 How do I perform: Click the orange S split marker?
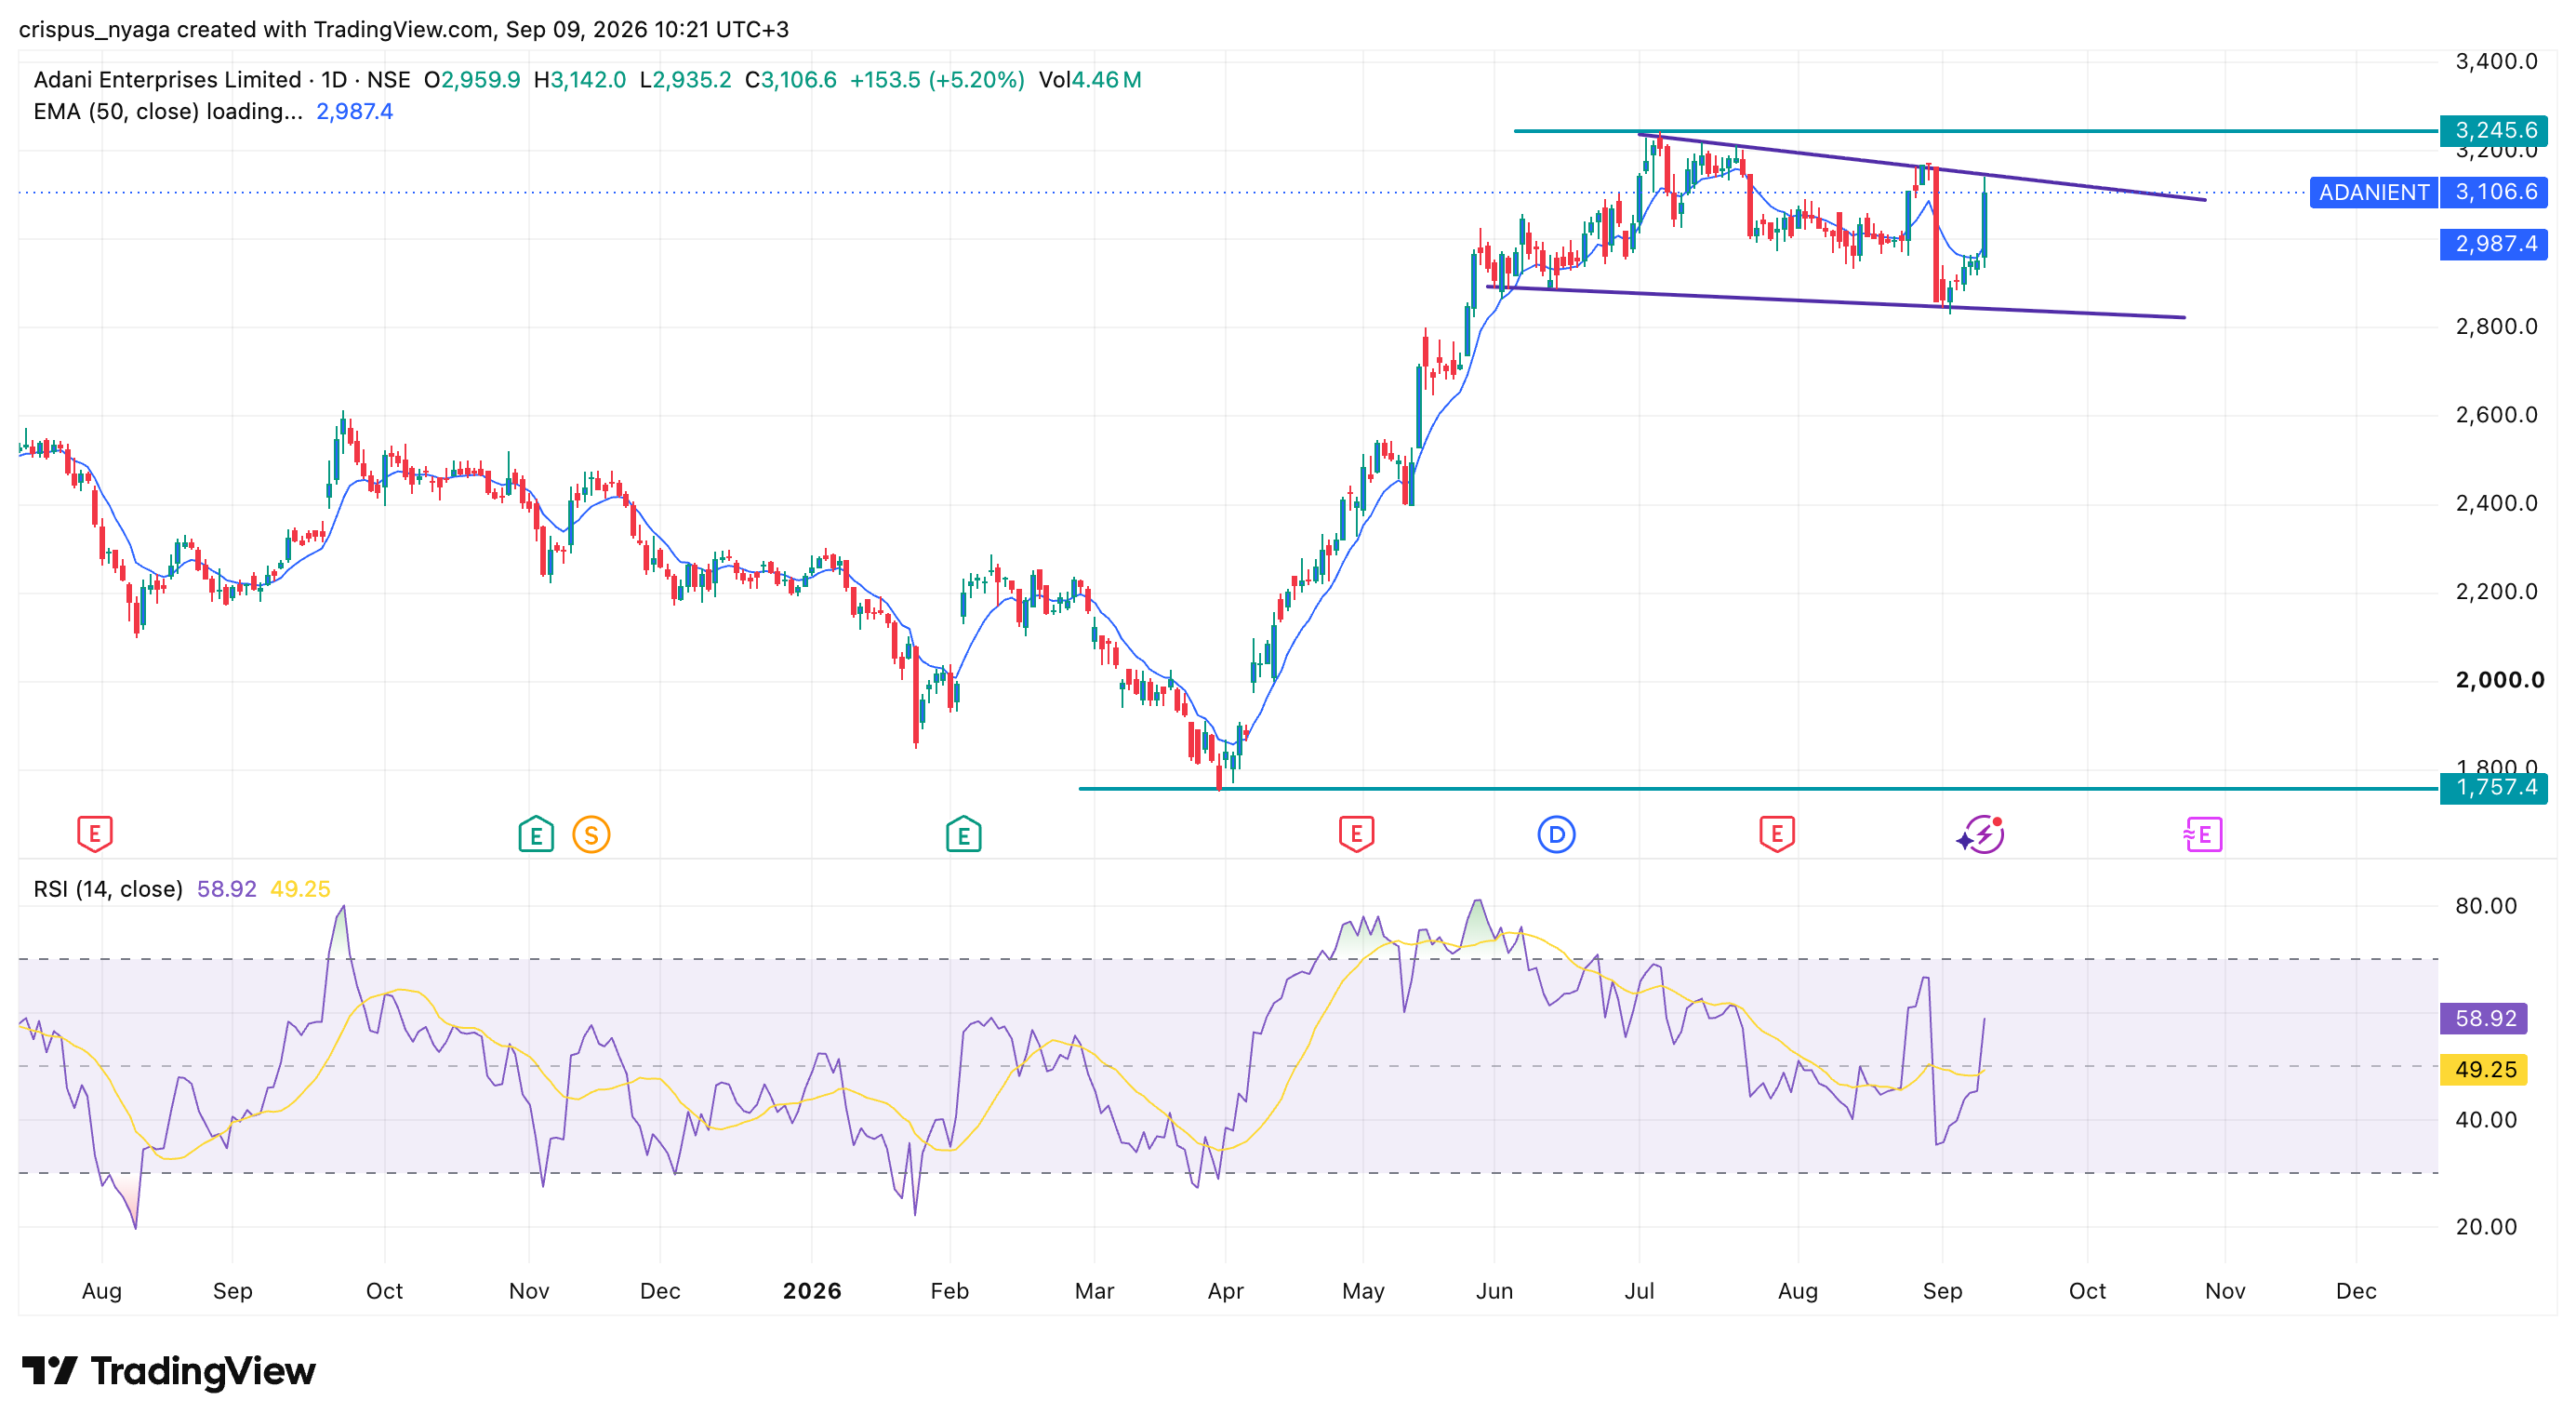click(591, 834)
